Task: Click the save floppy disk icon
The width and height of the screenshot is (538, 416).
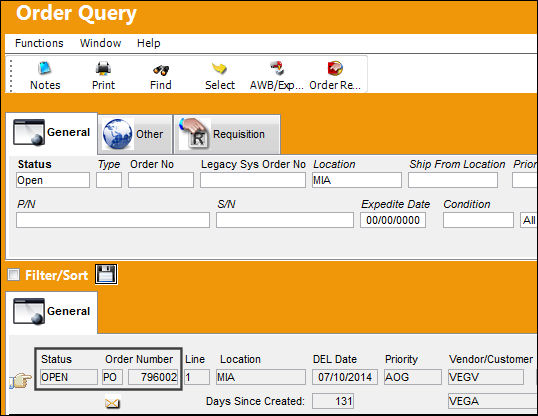Action: tap(106, 274)
